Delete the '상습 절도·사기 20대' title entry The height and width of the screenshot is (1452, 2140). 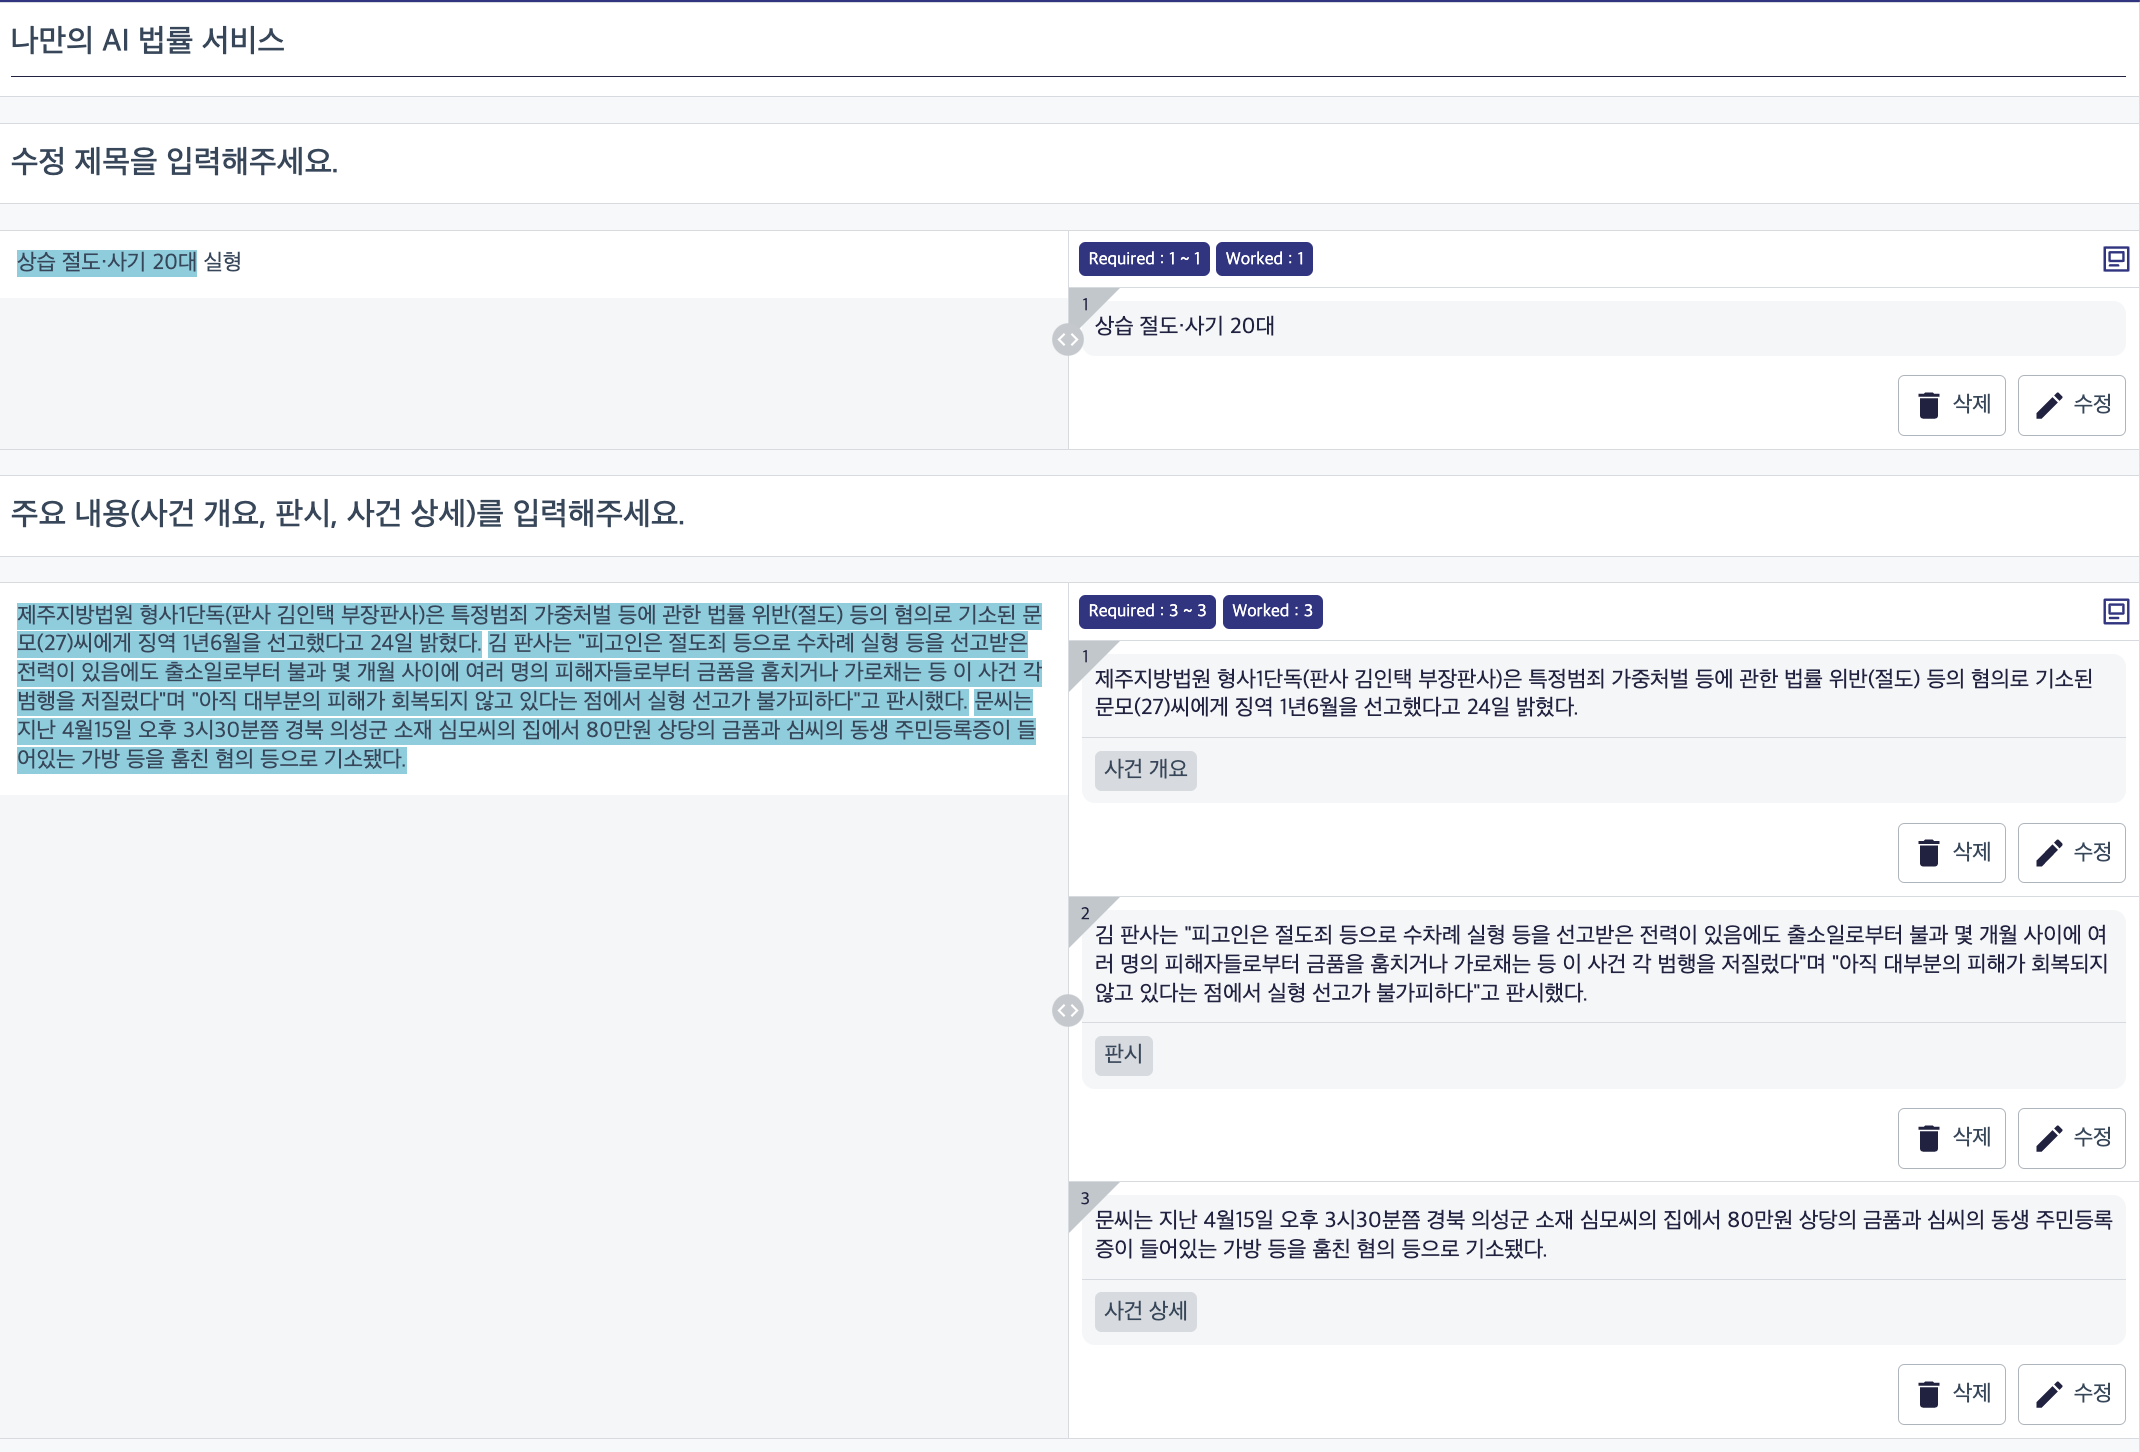coord(1951,405)
